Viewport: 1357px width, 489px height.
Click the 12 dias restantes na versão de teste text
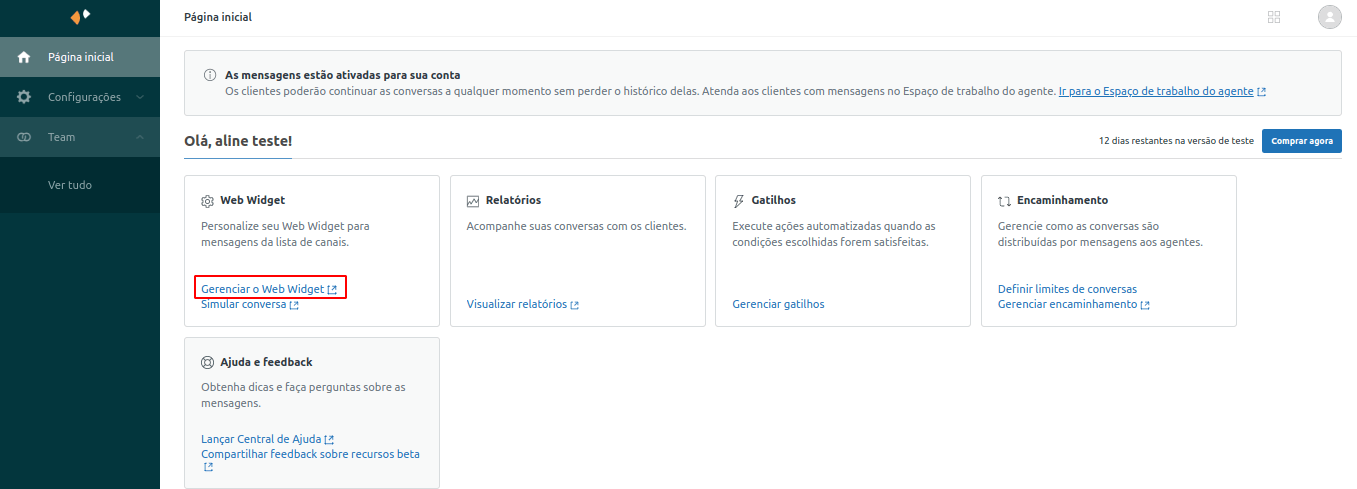1176,141
